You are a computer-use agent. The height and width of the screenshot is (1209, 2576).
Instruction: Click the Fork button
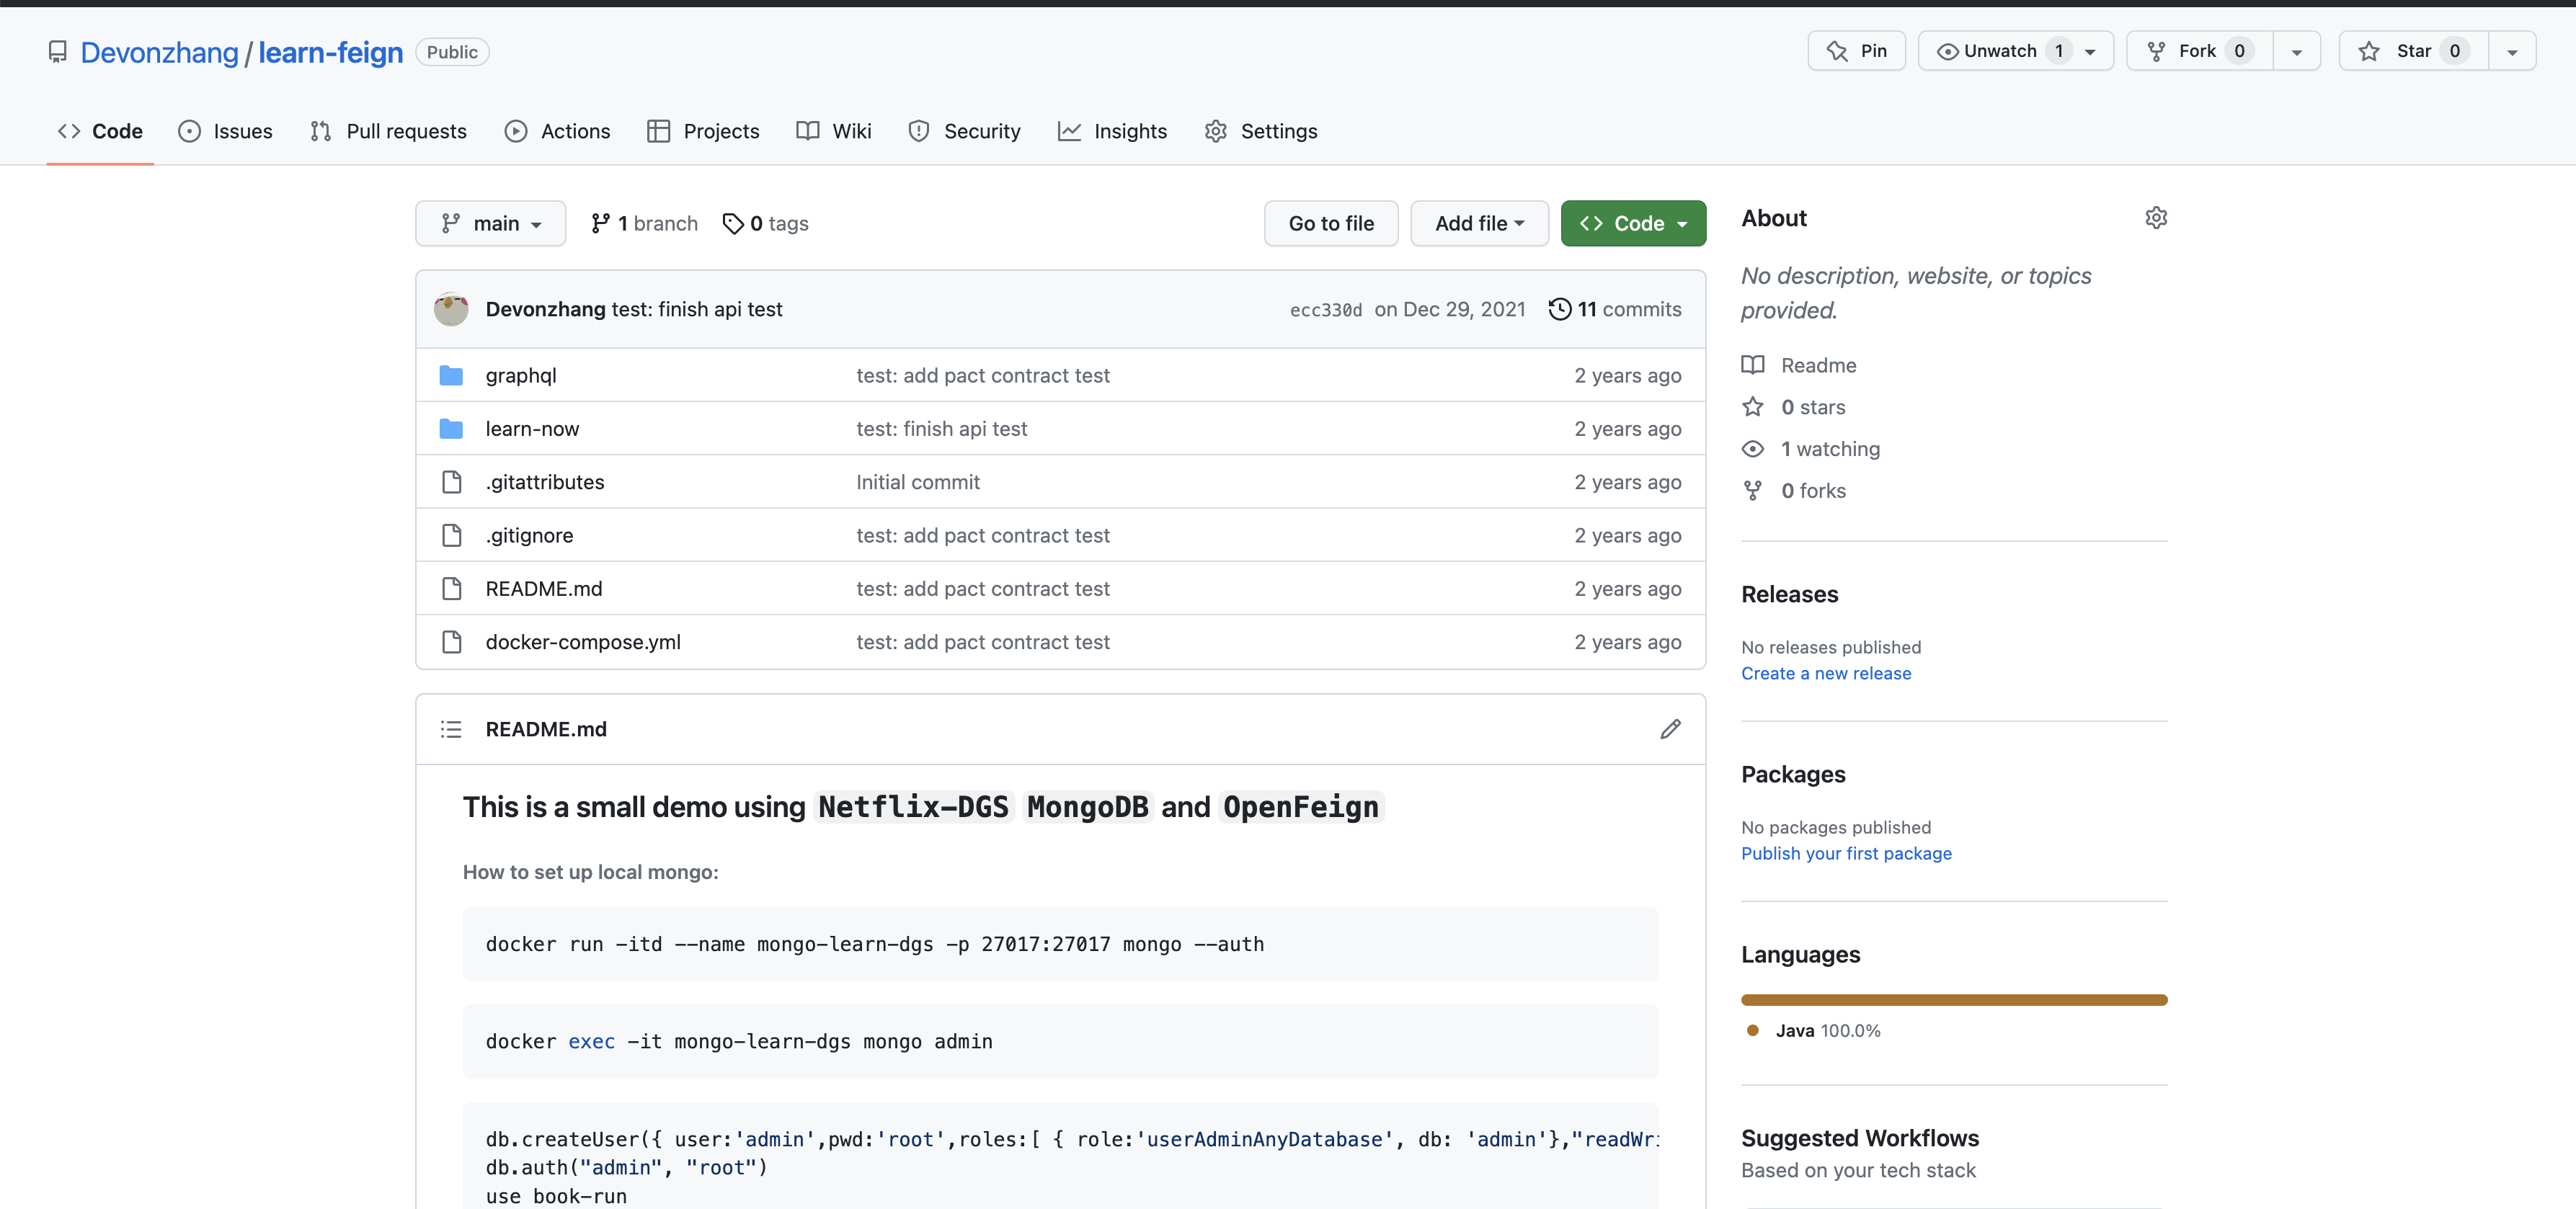coord(2200,51)
